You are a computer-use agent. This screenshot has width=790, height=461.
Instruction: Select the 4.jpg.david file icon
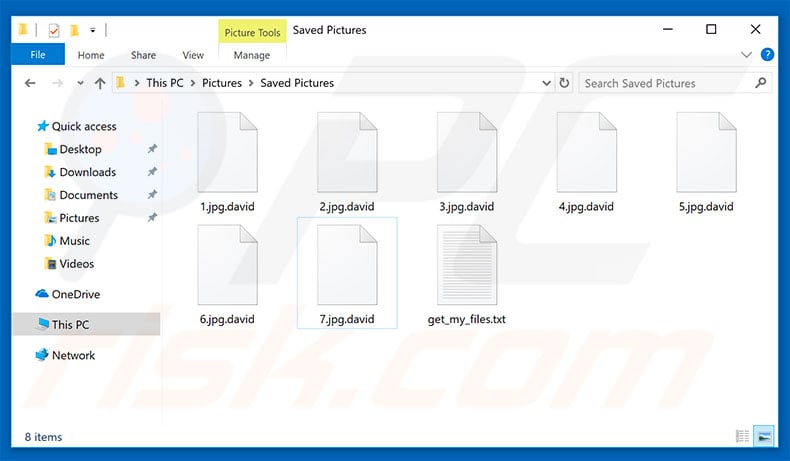point(586,152)
